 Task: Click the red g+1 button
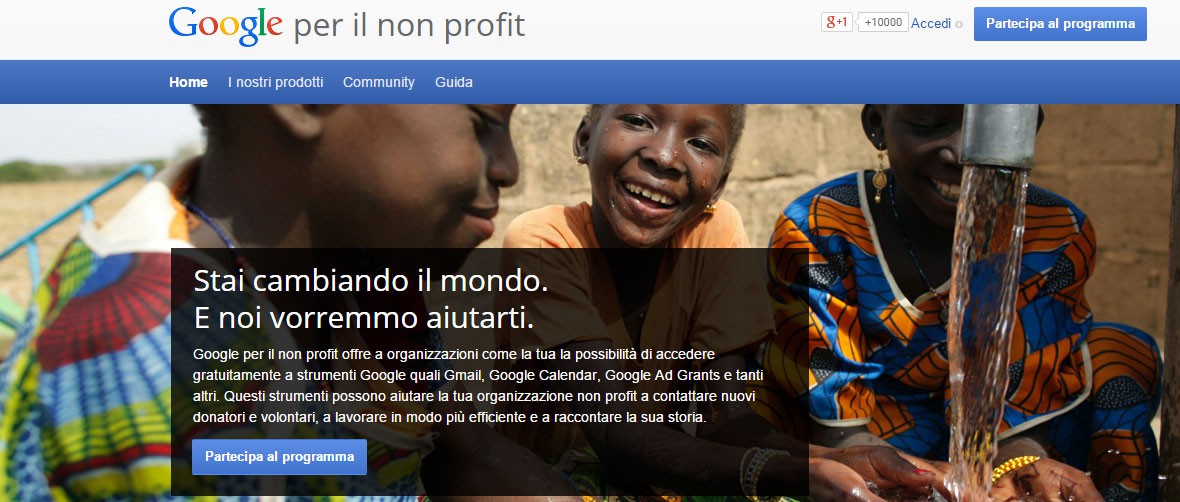pyautogui.click(x=837, y=23)
